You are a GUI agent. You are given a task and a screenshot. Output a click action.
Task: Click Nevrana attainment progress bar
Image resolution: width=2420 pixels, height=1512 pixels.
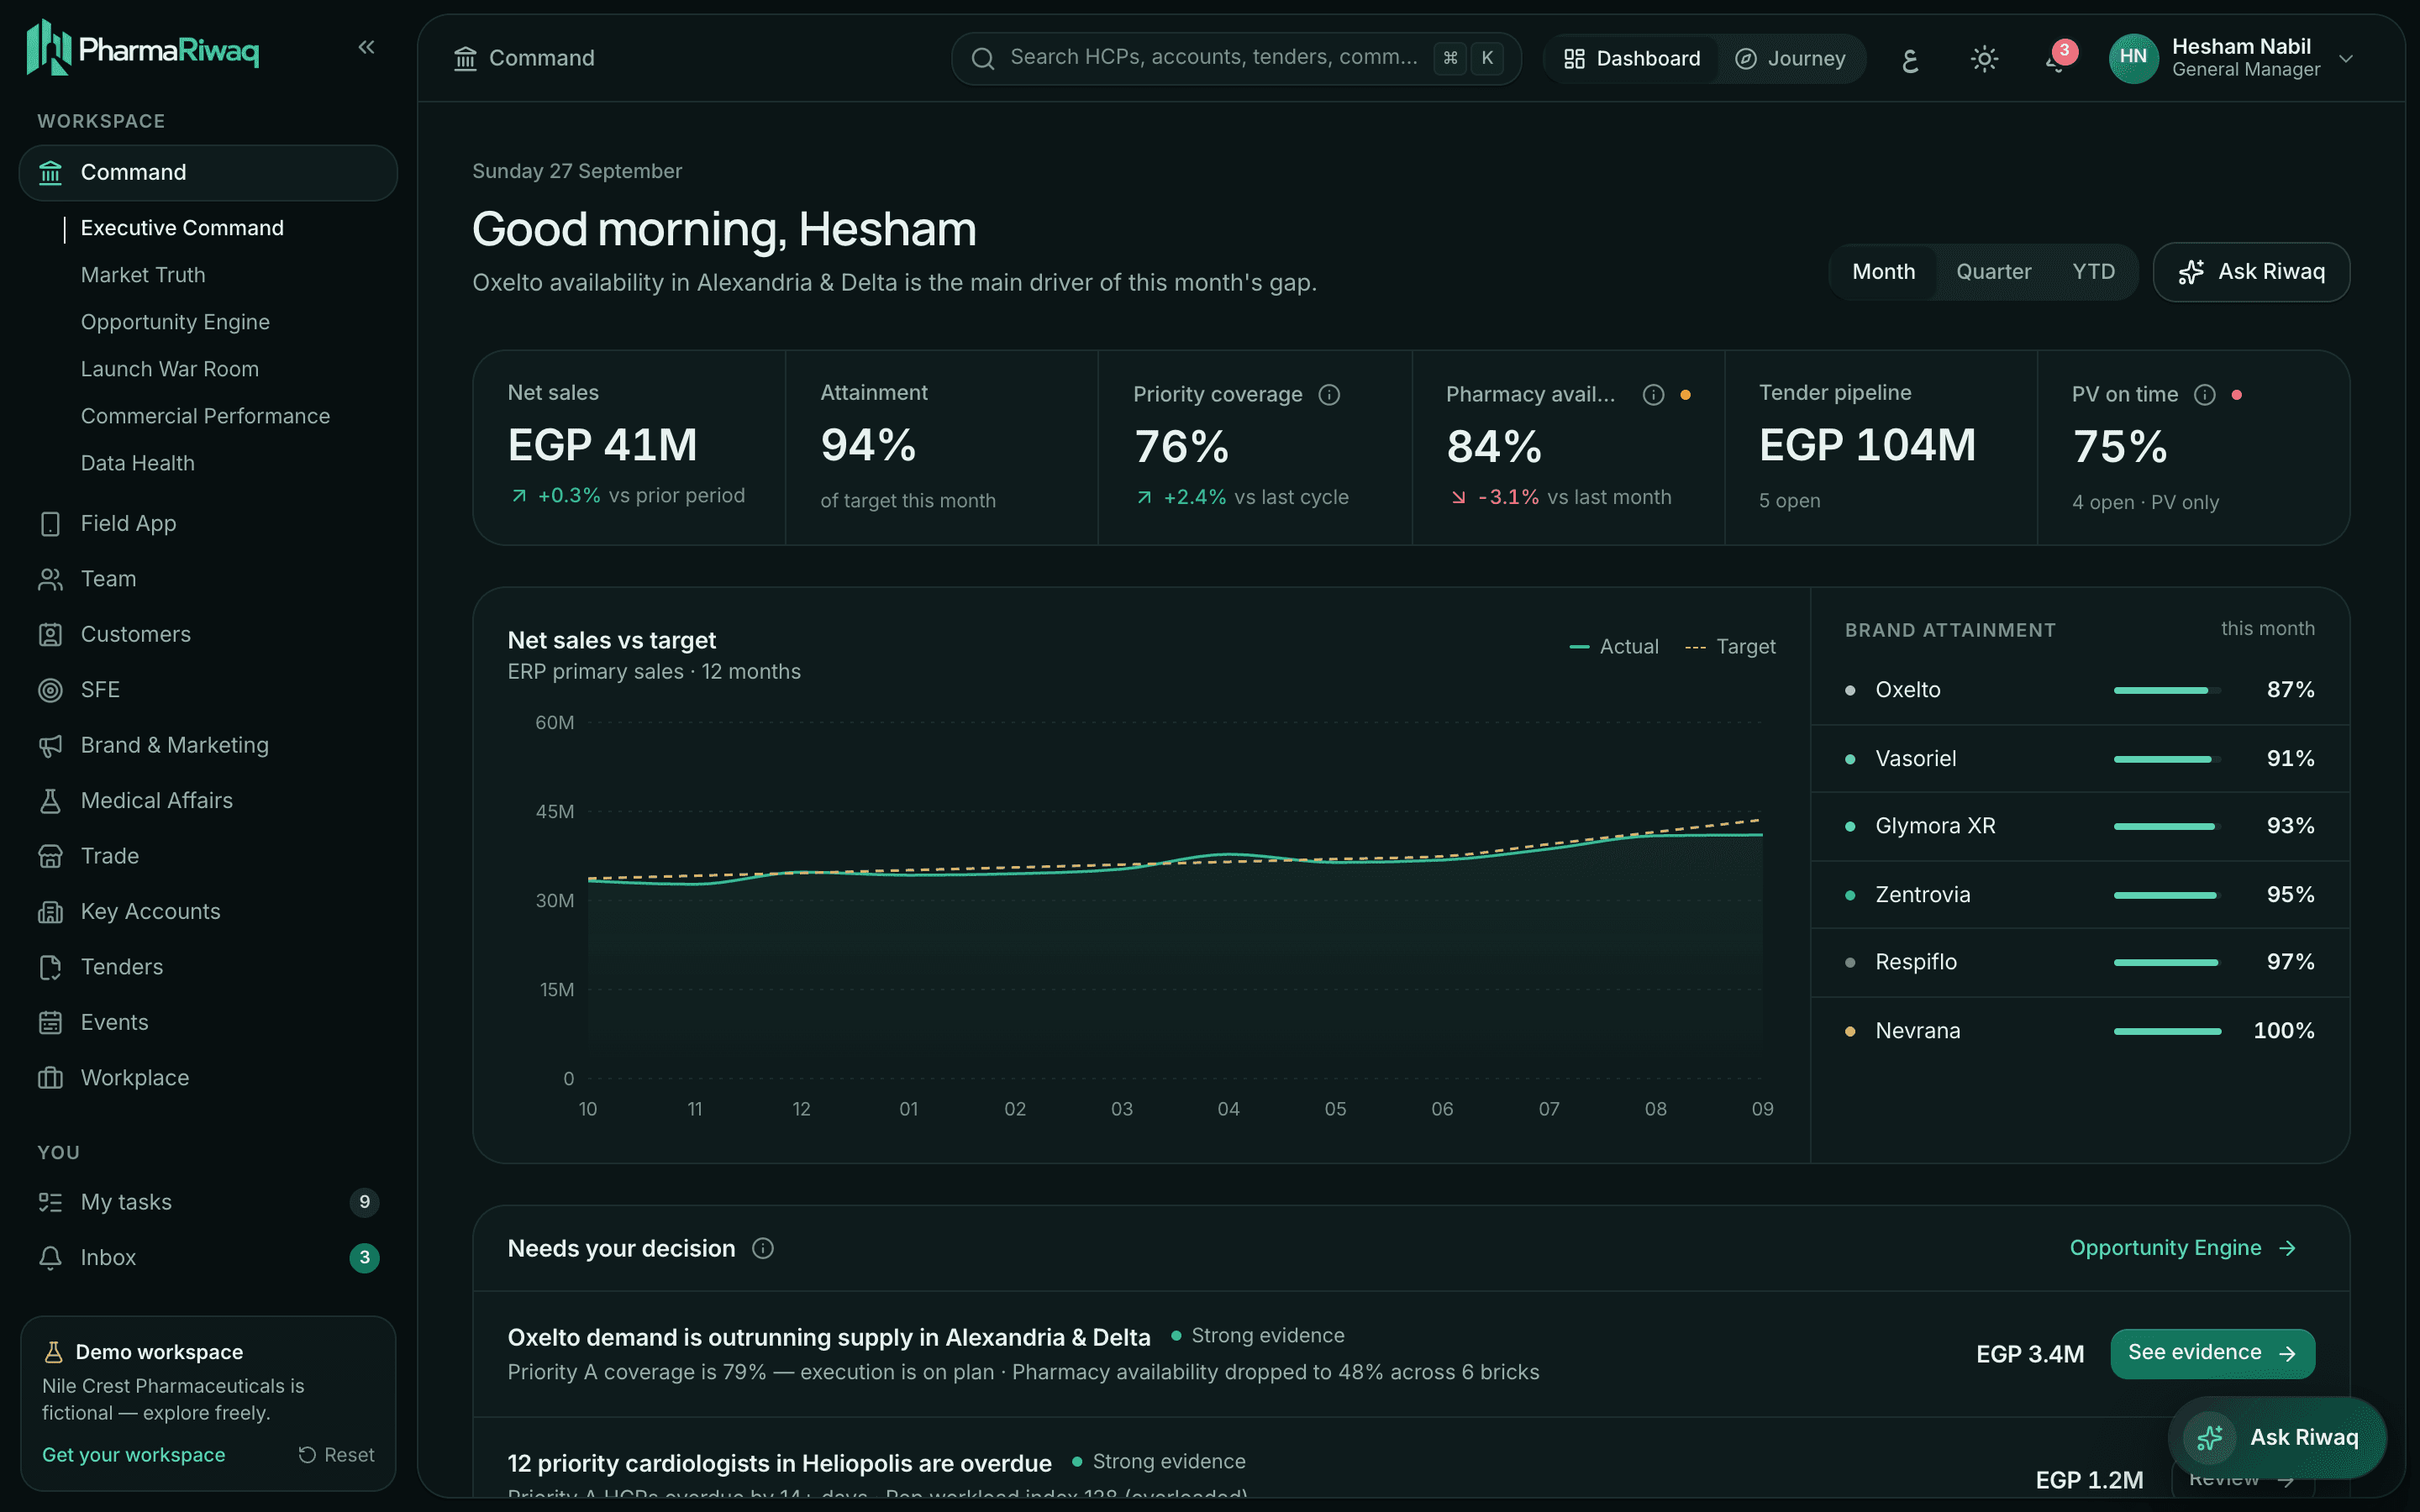tap(2167, 1031)
